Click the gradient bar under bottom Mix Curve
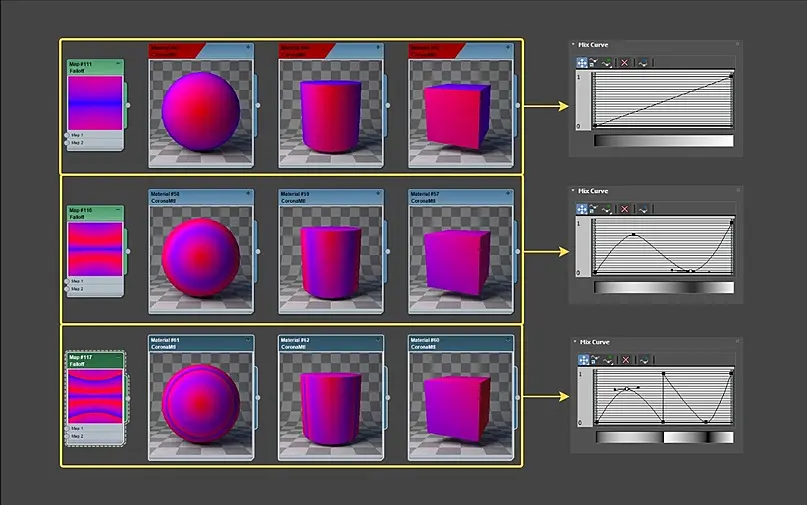Image resolution: width=807 pixels, height=505 pixels. [664, 438]
